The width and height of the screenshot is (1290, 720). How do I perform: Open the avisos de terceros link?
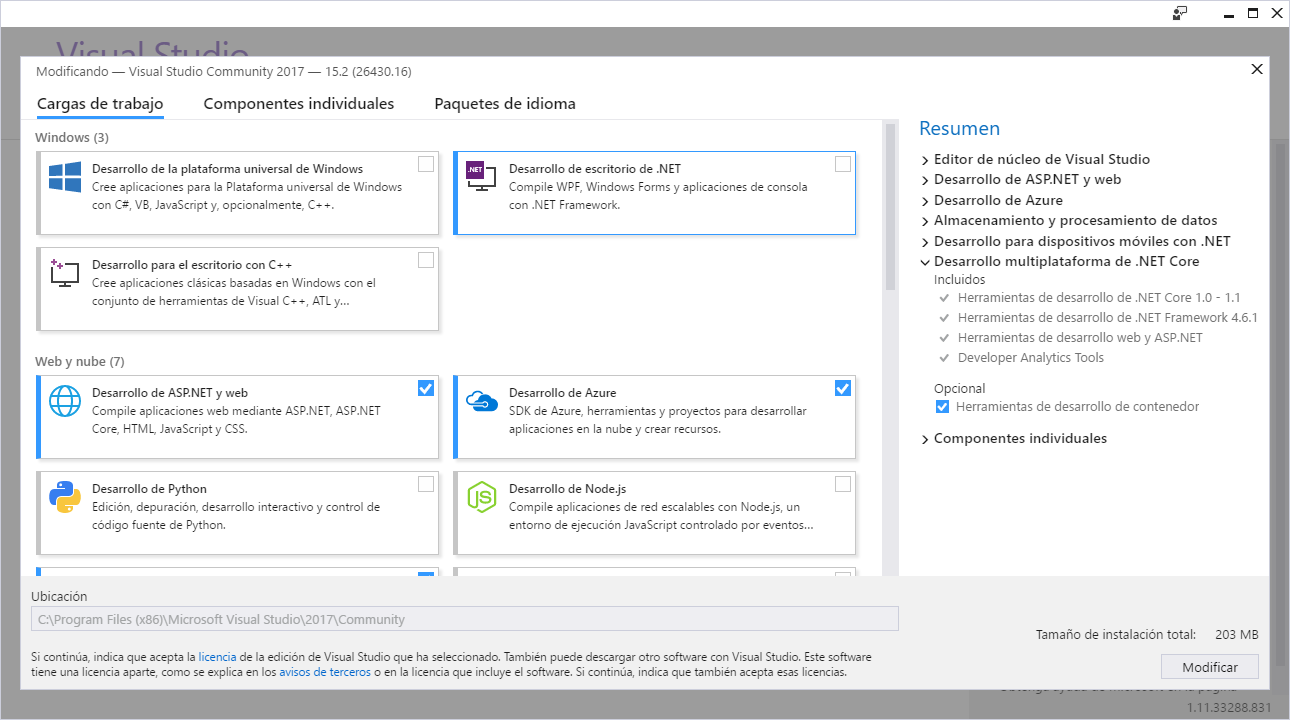[x=325, y=672]
